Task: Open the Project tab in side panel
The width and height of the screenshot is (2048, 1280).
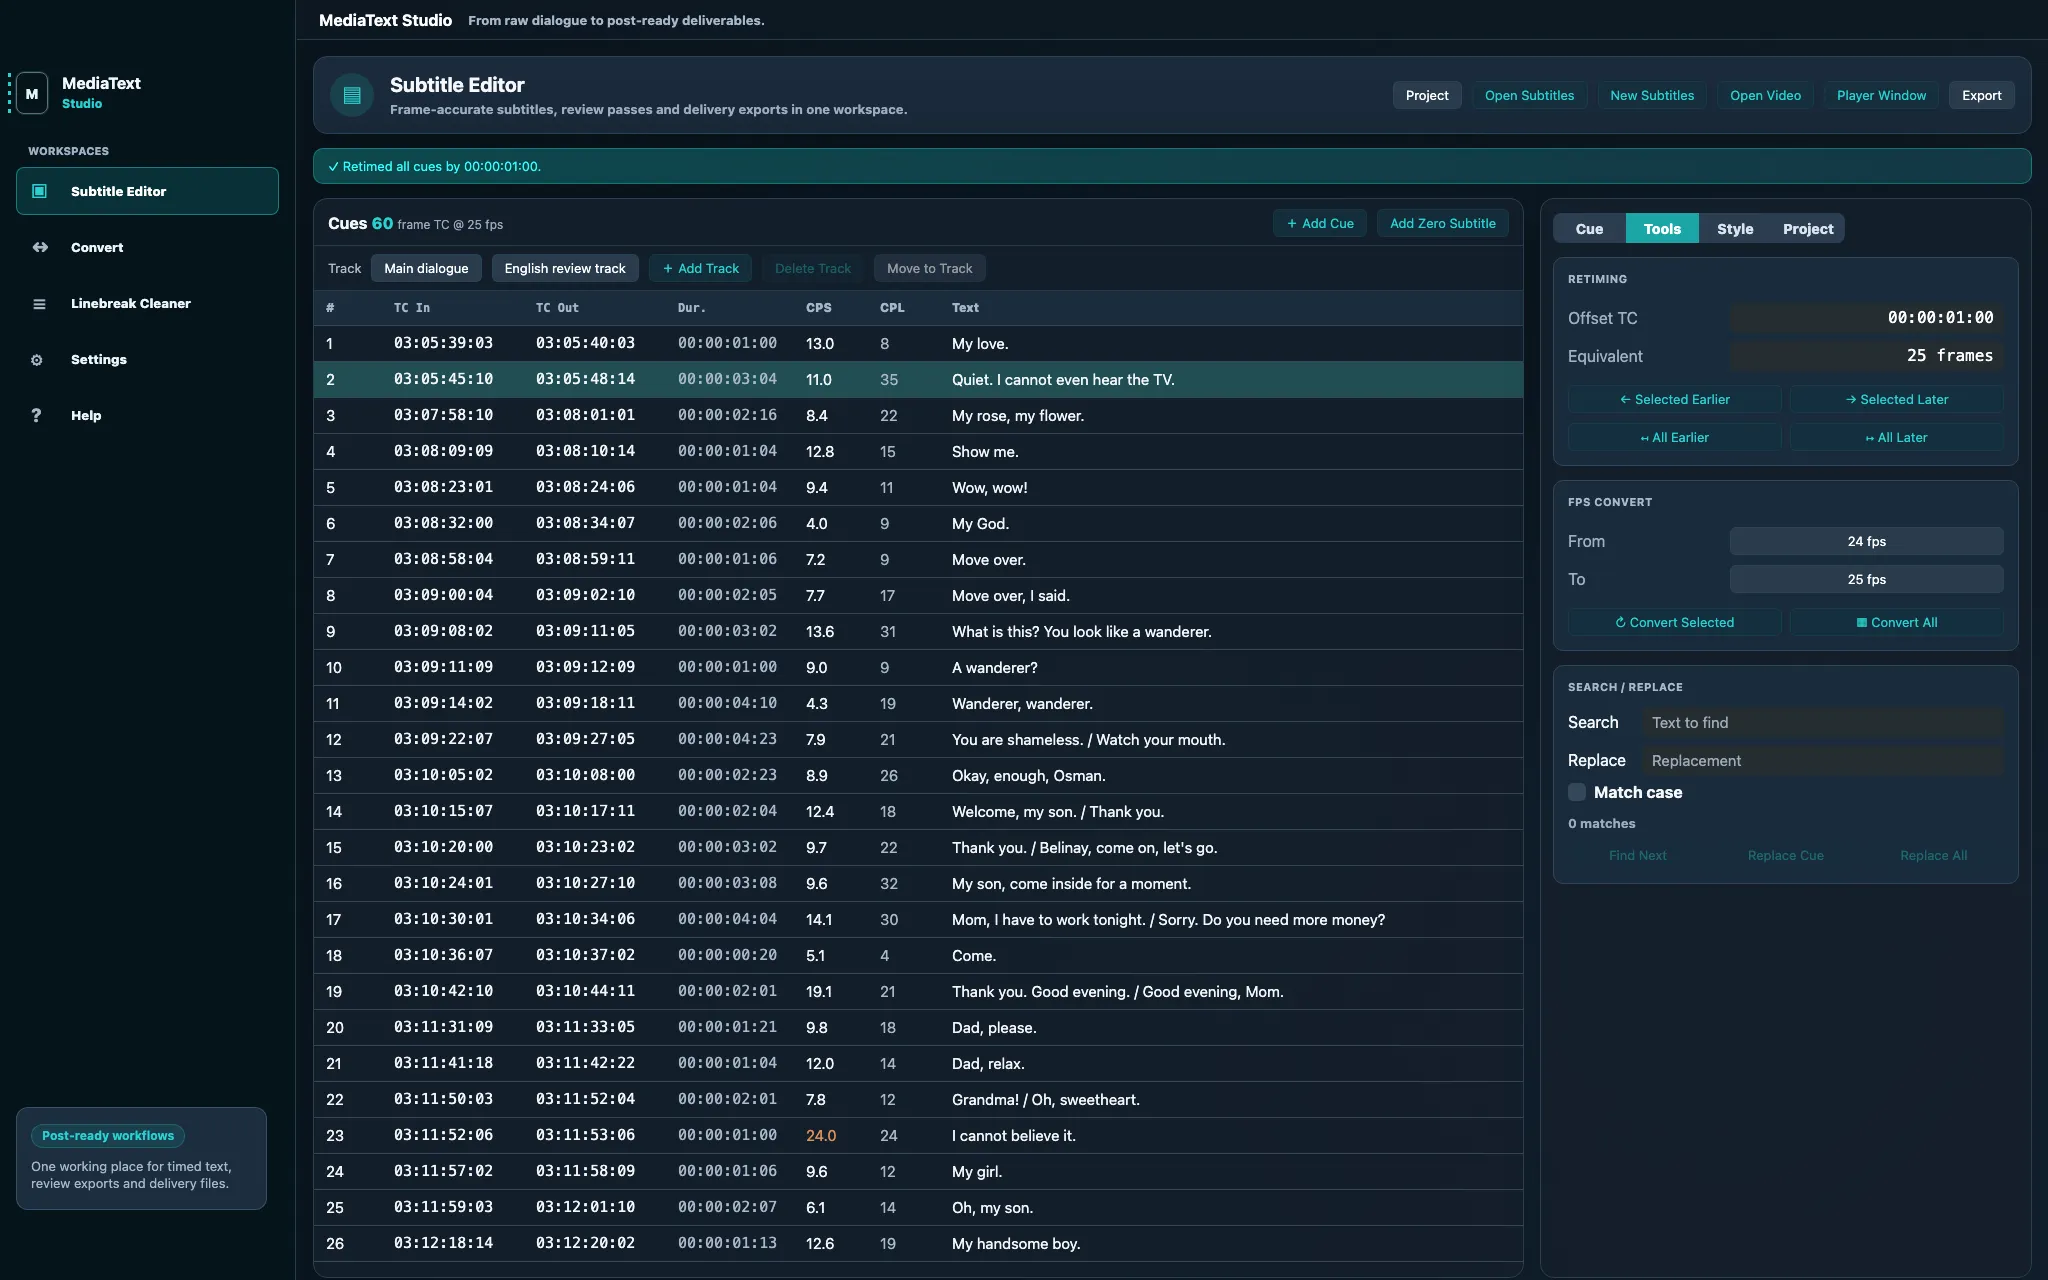Action: pos(1808,228)
